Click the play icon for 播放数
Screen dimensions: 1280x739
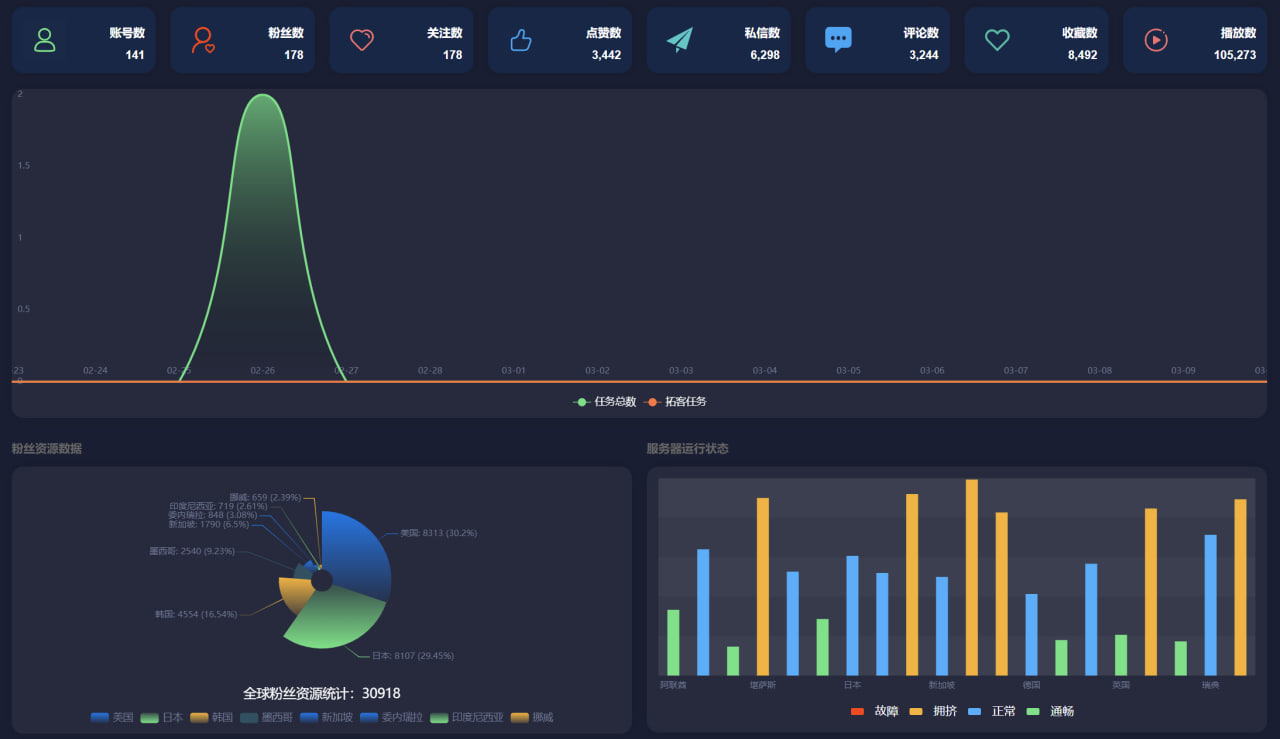(x=1156, y=40)
